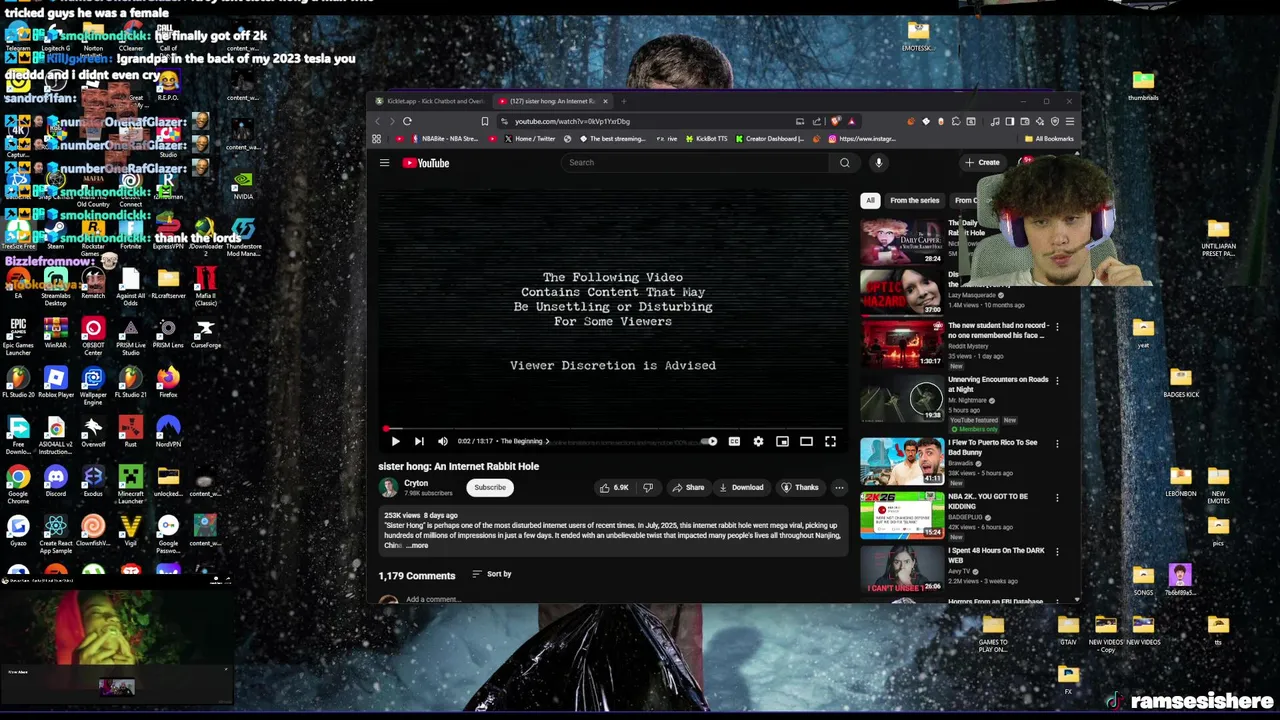Click the YouTube search magnifier button
This screenshot has width=1280, height=720.
click(845, 162)
